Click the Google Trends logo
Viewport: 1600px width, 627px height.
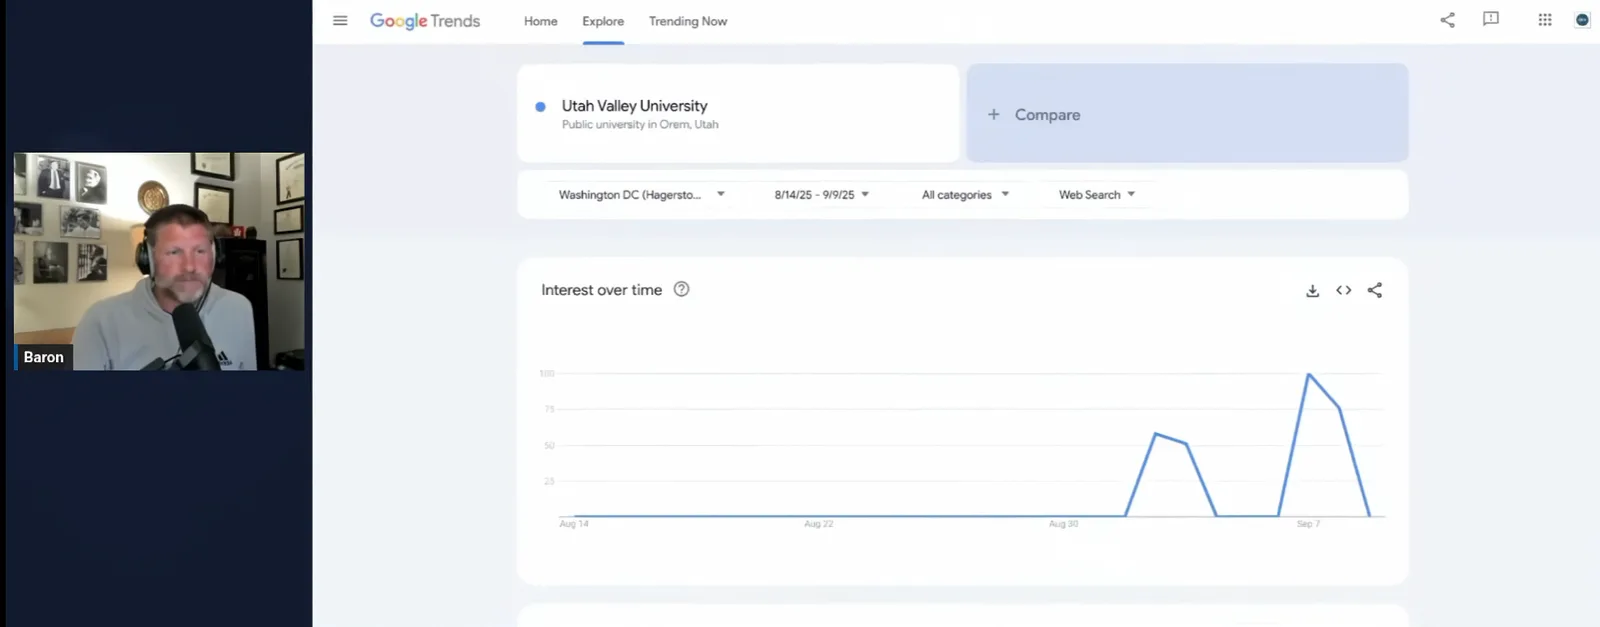click(425, 21)
